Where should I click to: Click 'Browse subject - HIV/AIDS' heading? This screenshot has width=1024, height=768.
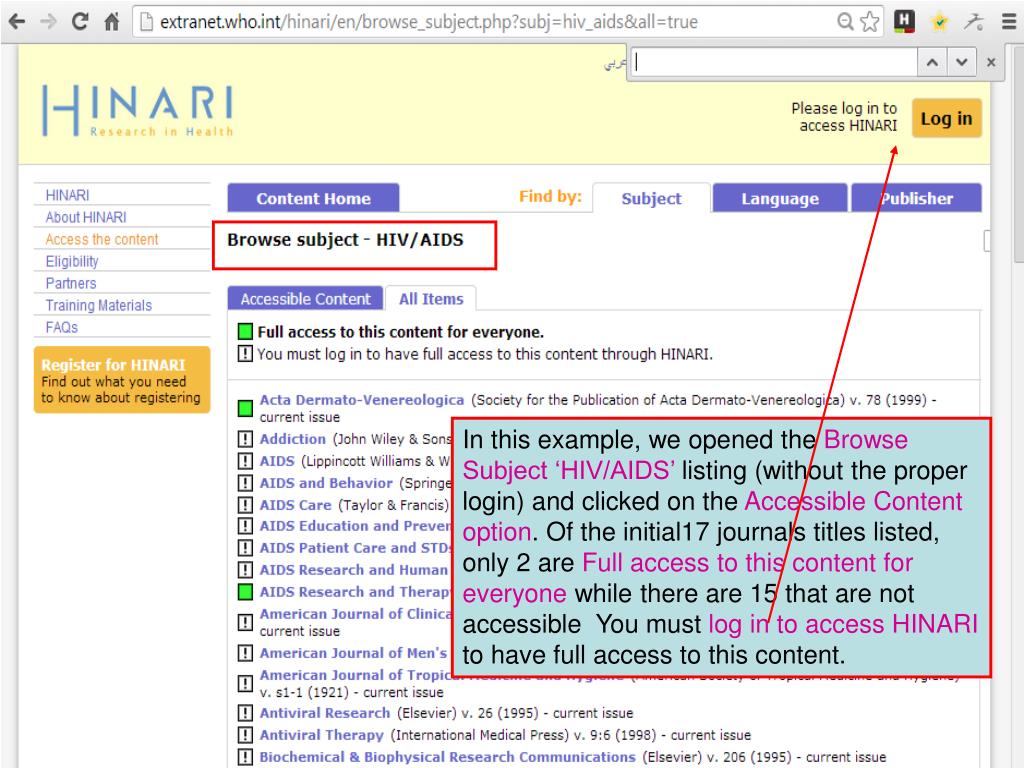click(x=345, y=240)
